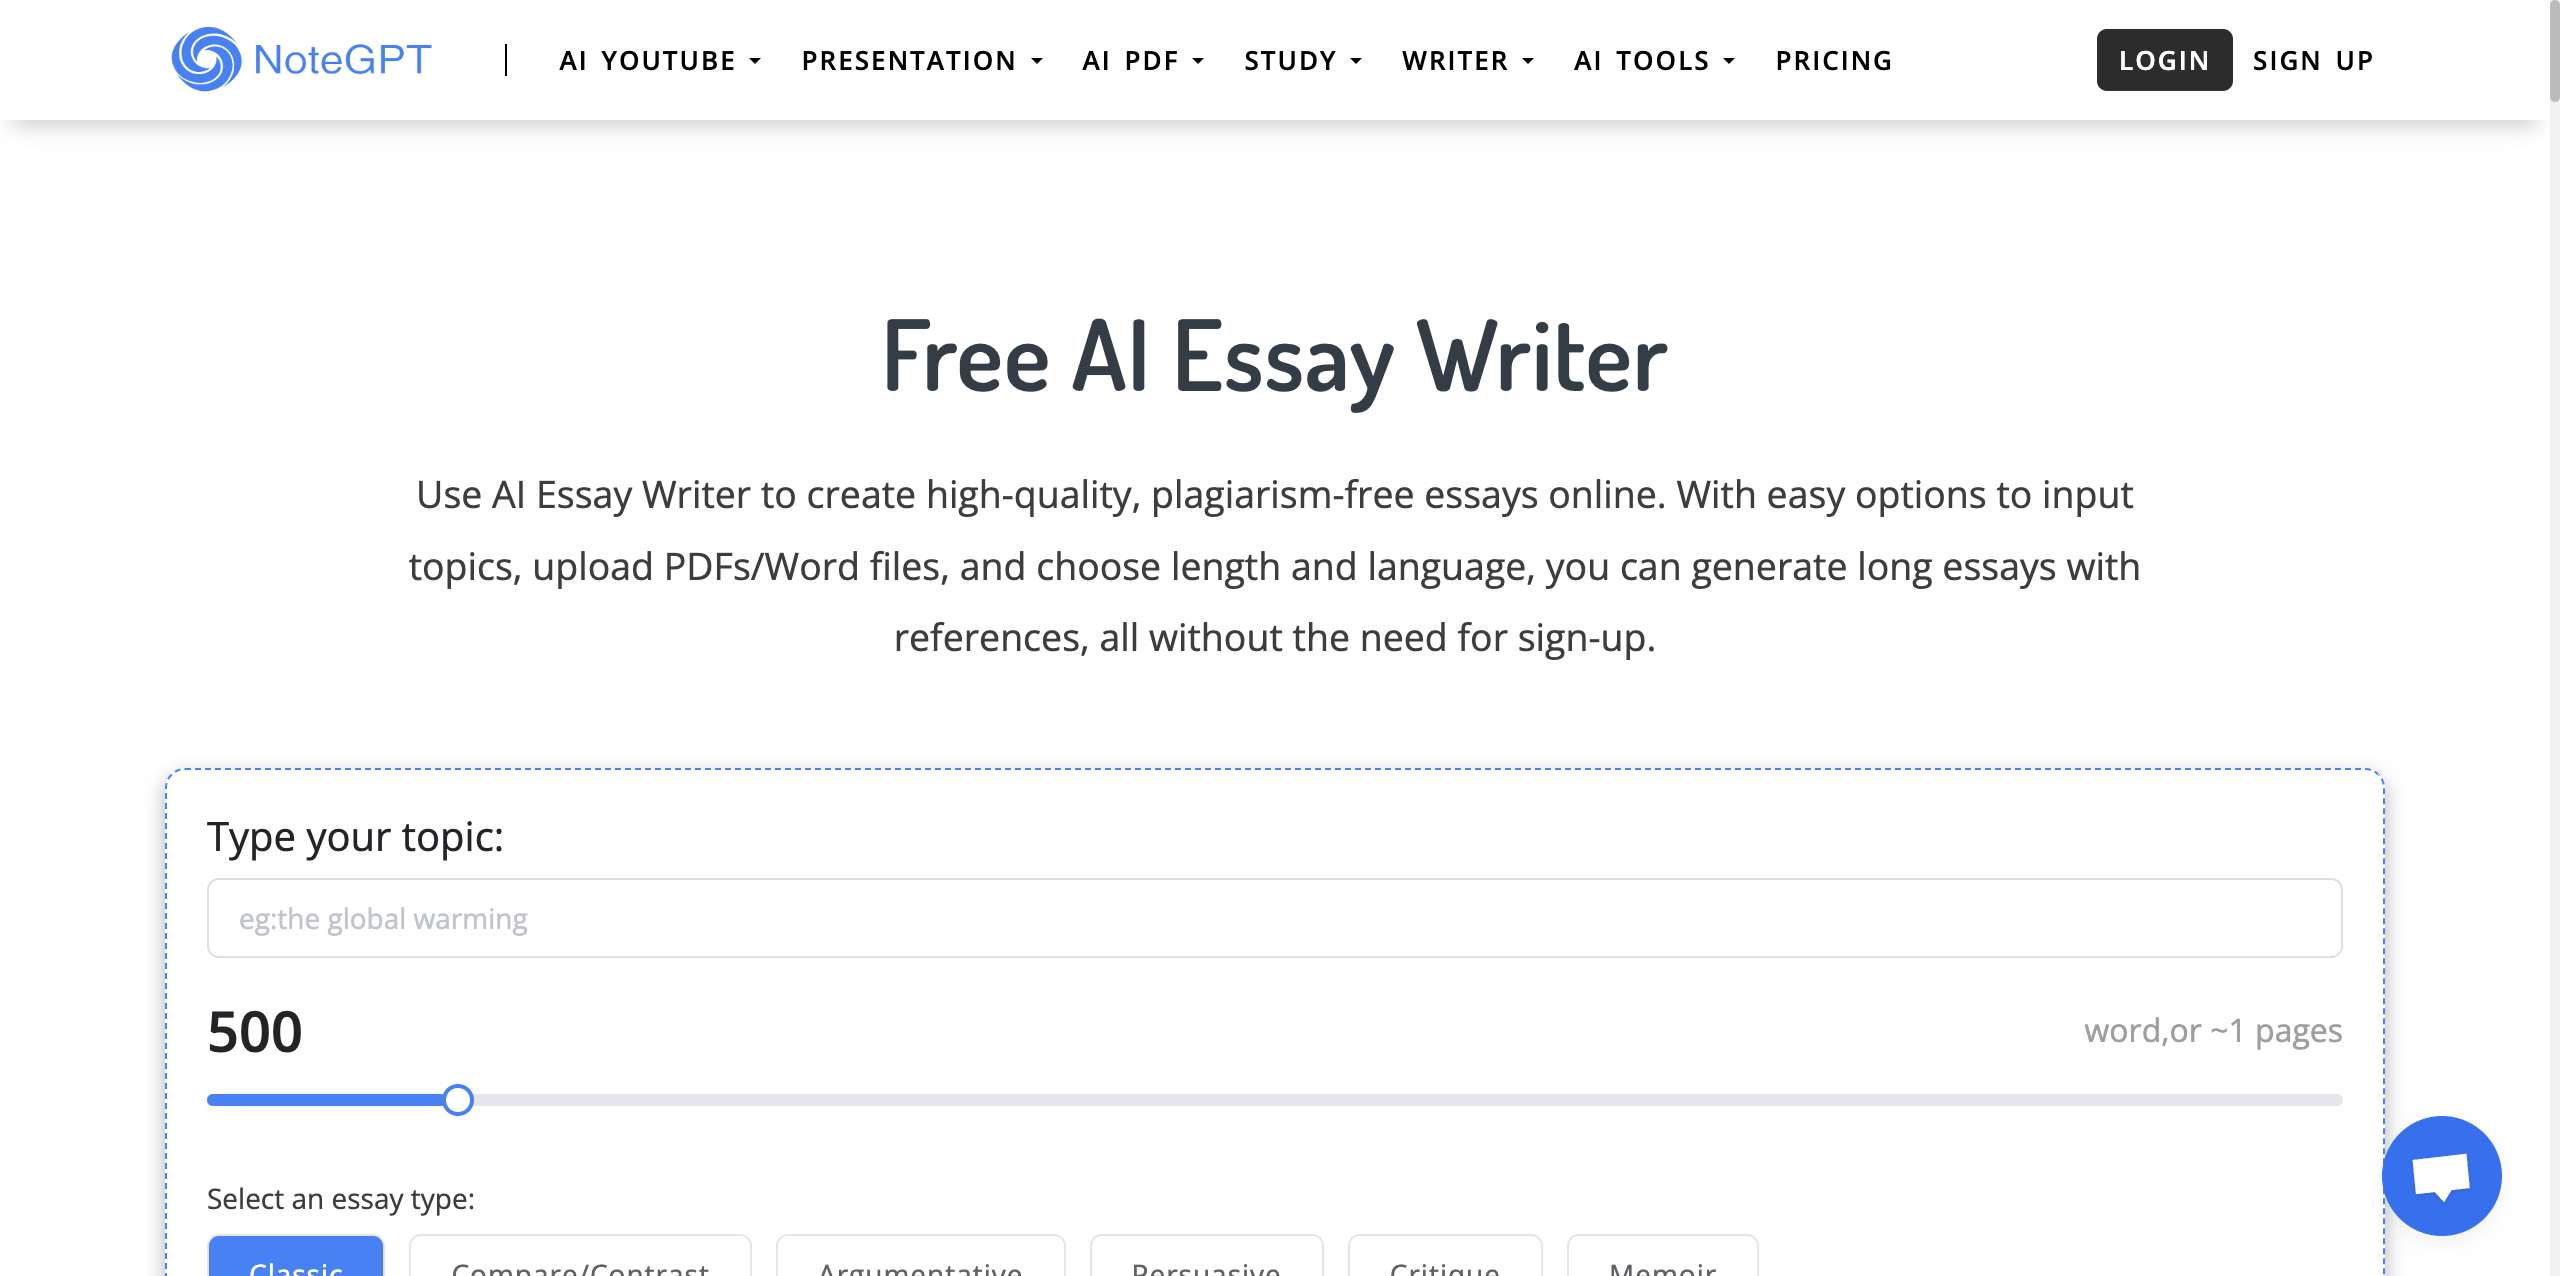Viewport: 2560px width, 1276px height.
Task: Open the STUDY dropdown menu
Action: click(1302, 60)
